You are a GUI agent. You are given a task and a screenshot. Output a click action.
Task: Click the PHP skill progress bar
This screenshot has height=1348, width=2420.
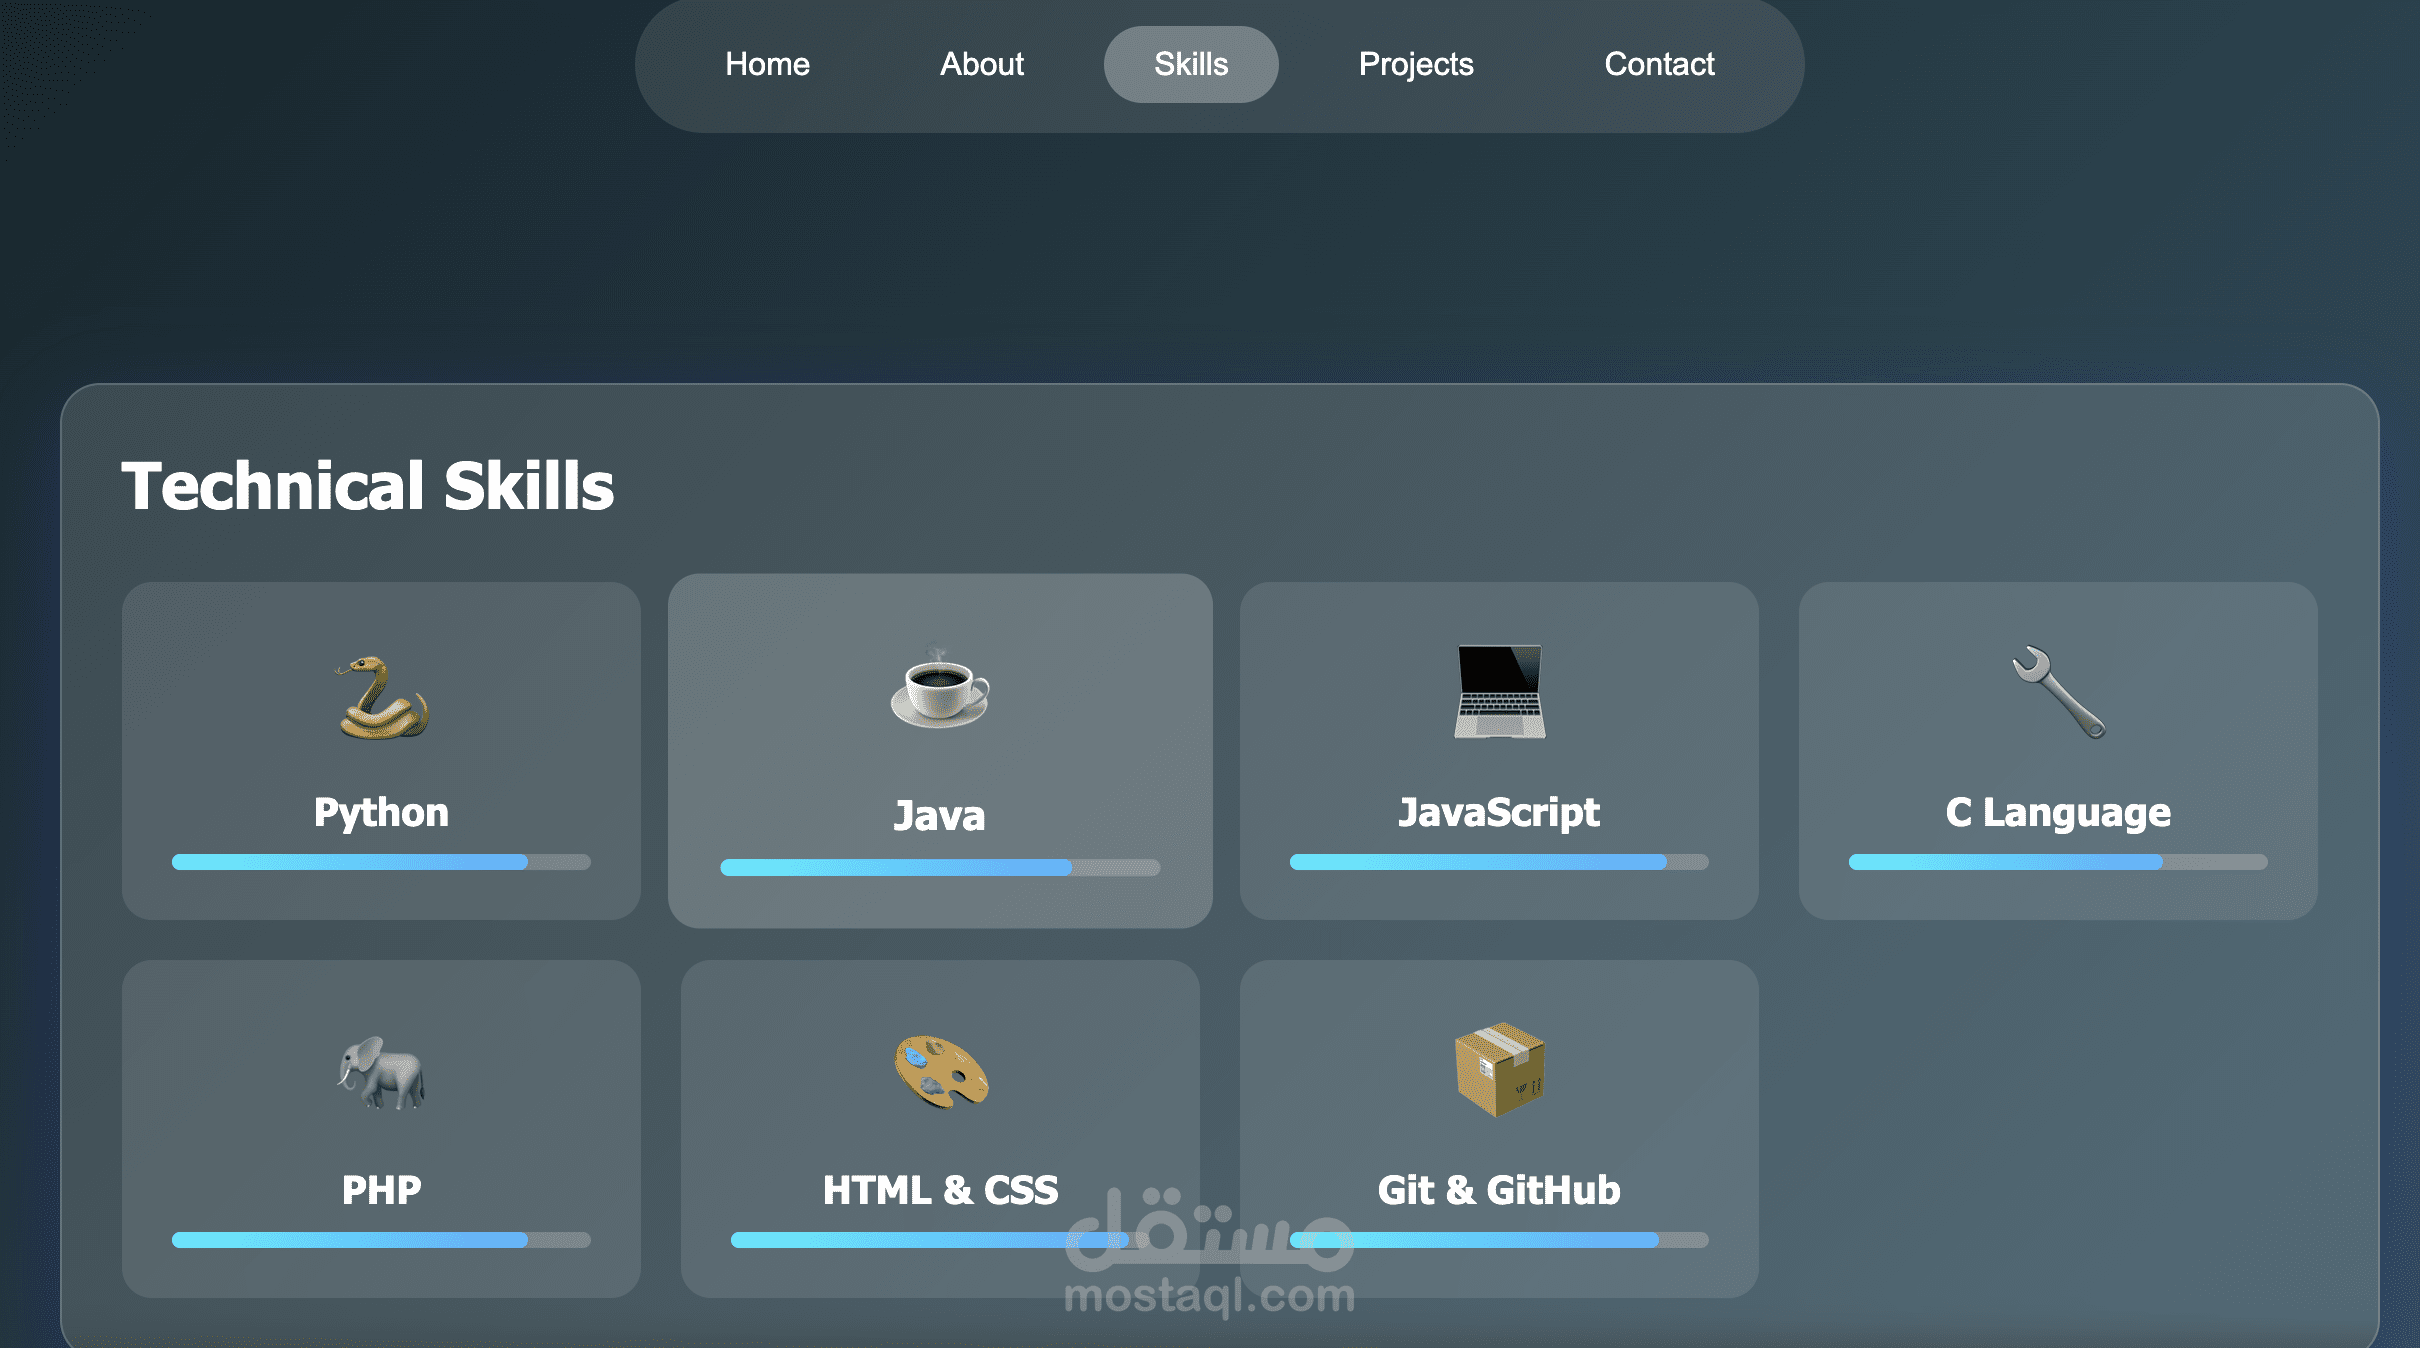pos(381,1240)
